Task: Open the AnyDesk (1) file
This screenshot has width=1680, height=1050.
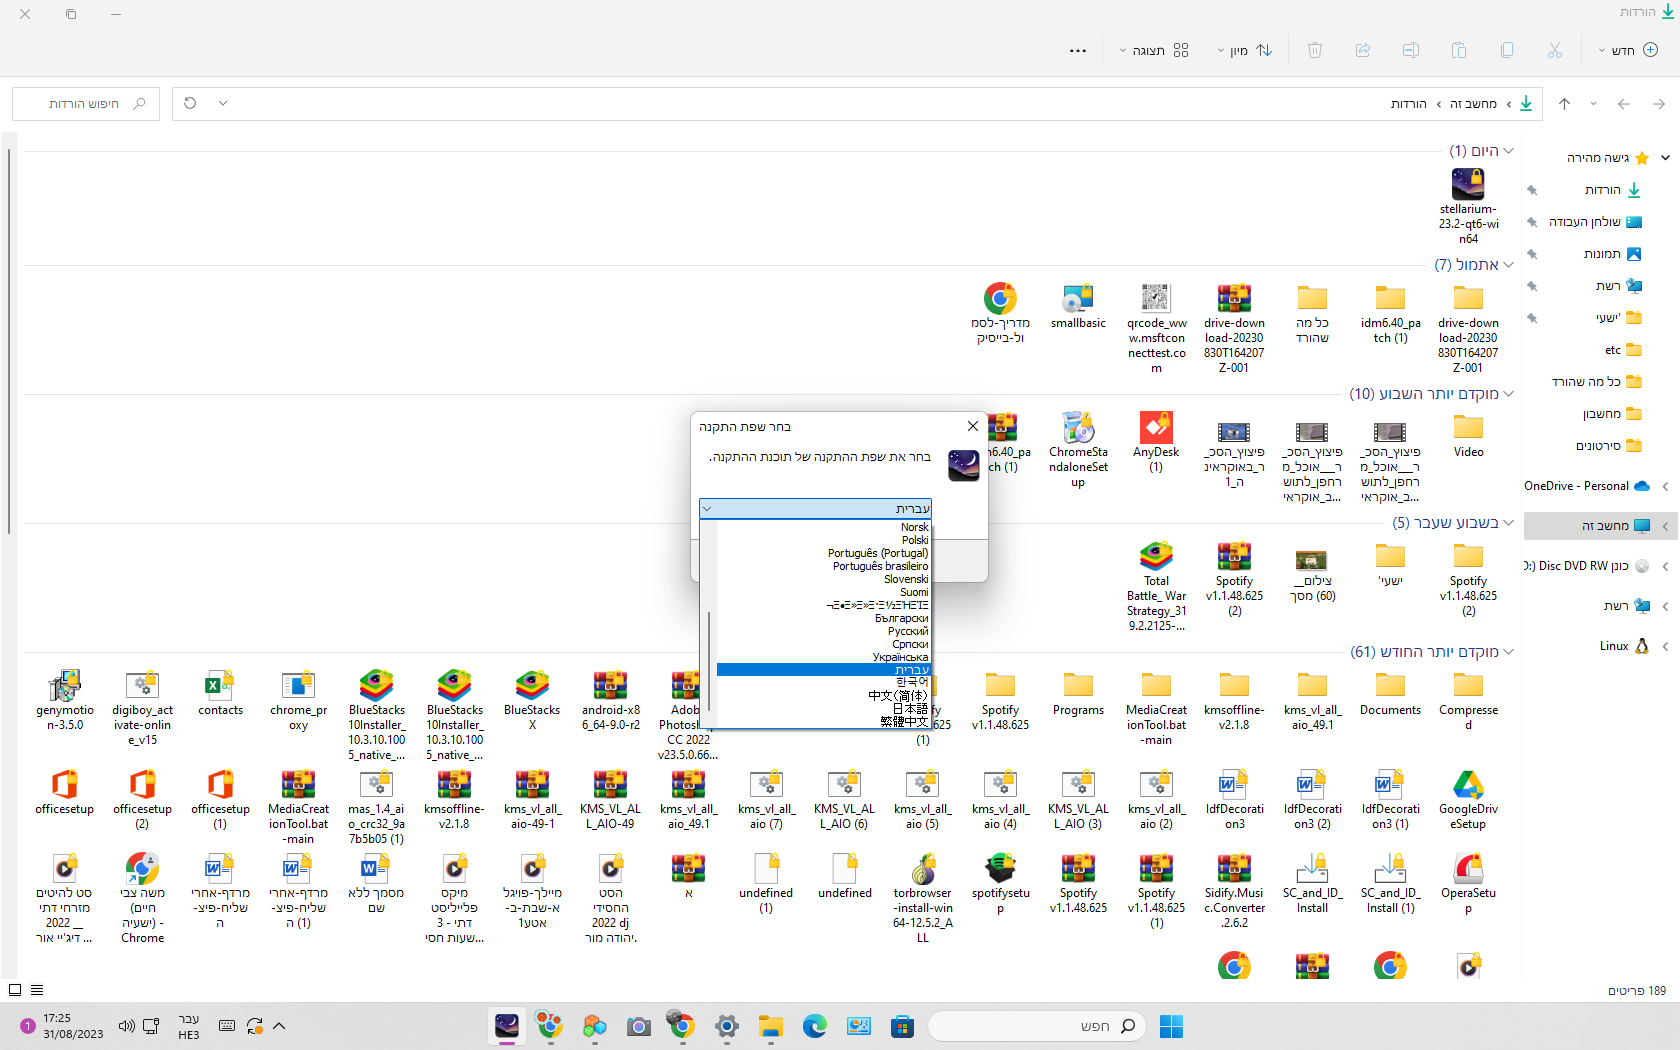Action: 1156,442
